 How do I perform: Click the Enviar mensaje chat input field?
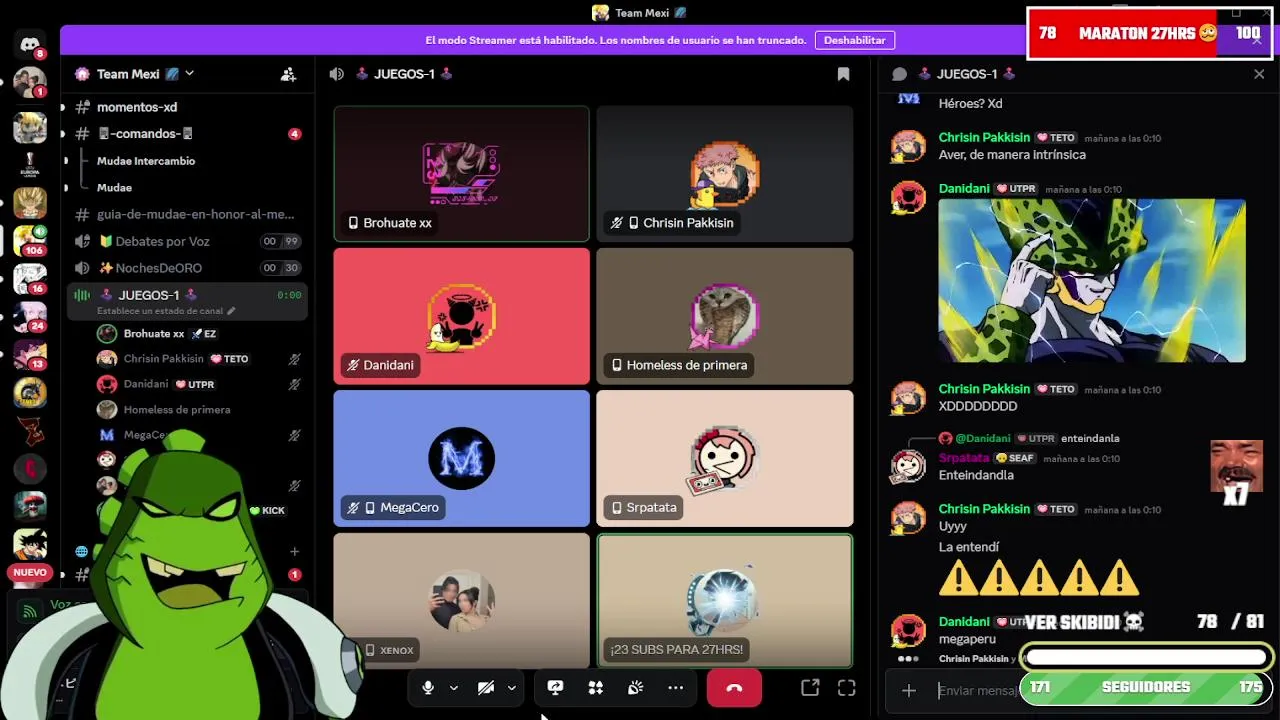click(x=977, y=690)
